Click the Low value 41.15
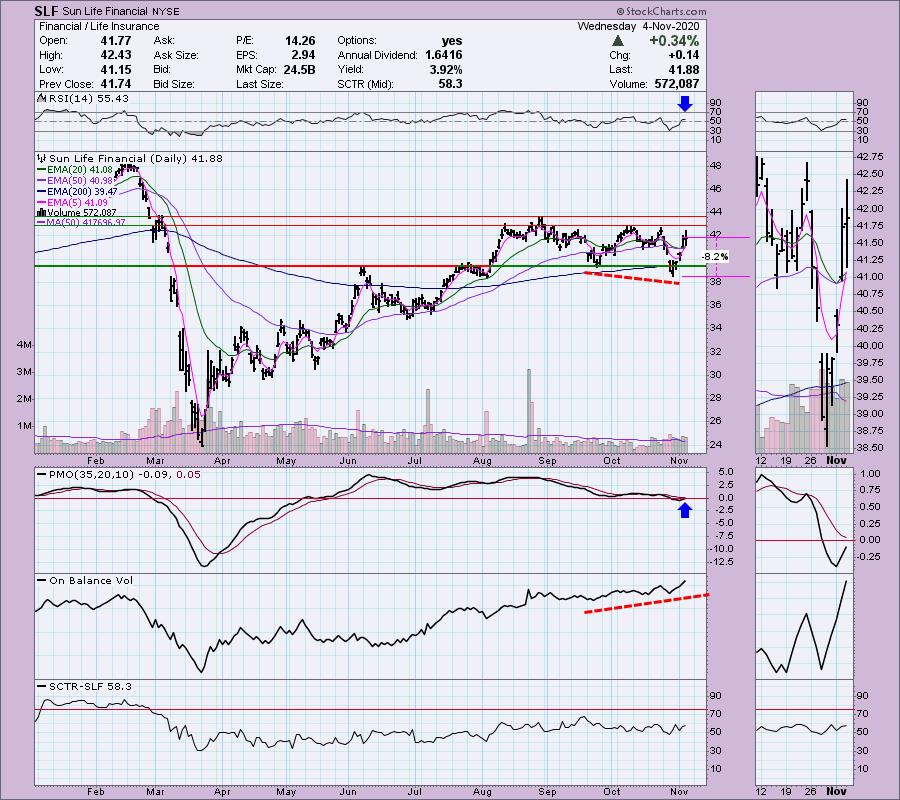 116,69
